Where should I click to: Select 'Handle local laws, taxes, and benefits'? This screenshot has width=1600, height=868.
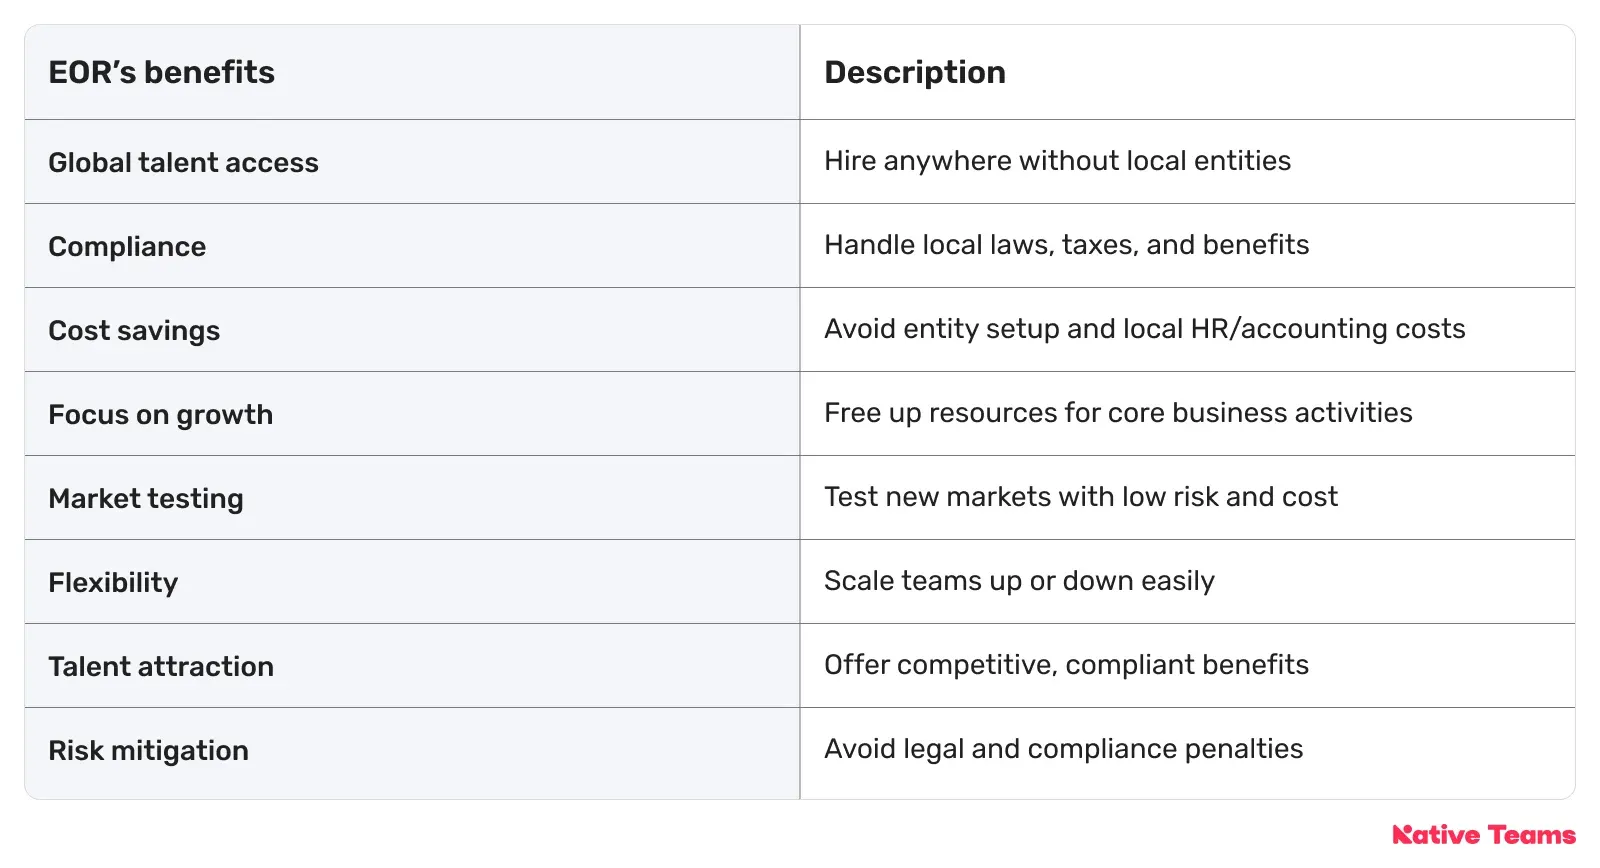1066,244
